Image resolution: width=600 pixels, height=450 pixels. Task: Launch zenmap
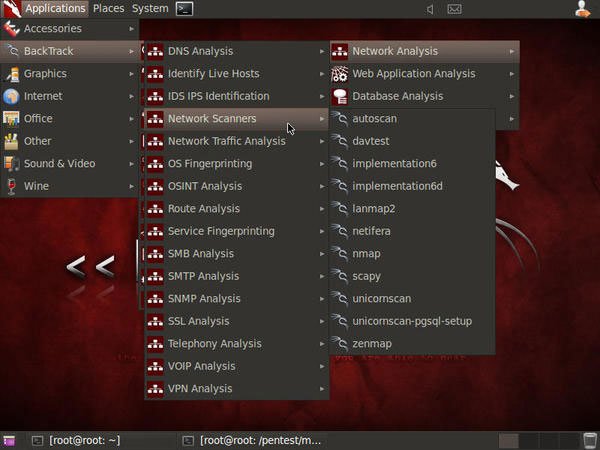pyautogui.click(x=412, y=344)
